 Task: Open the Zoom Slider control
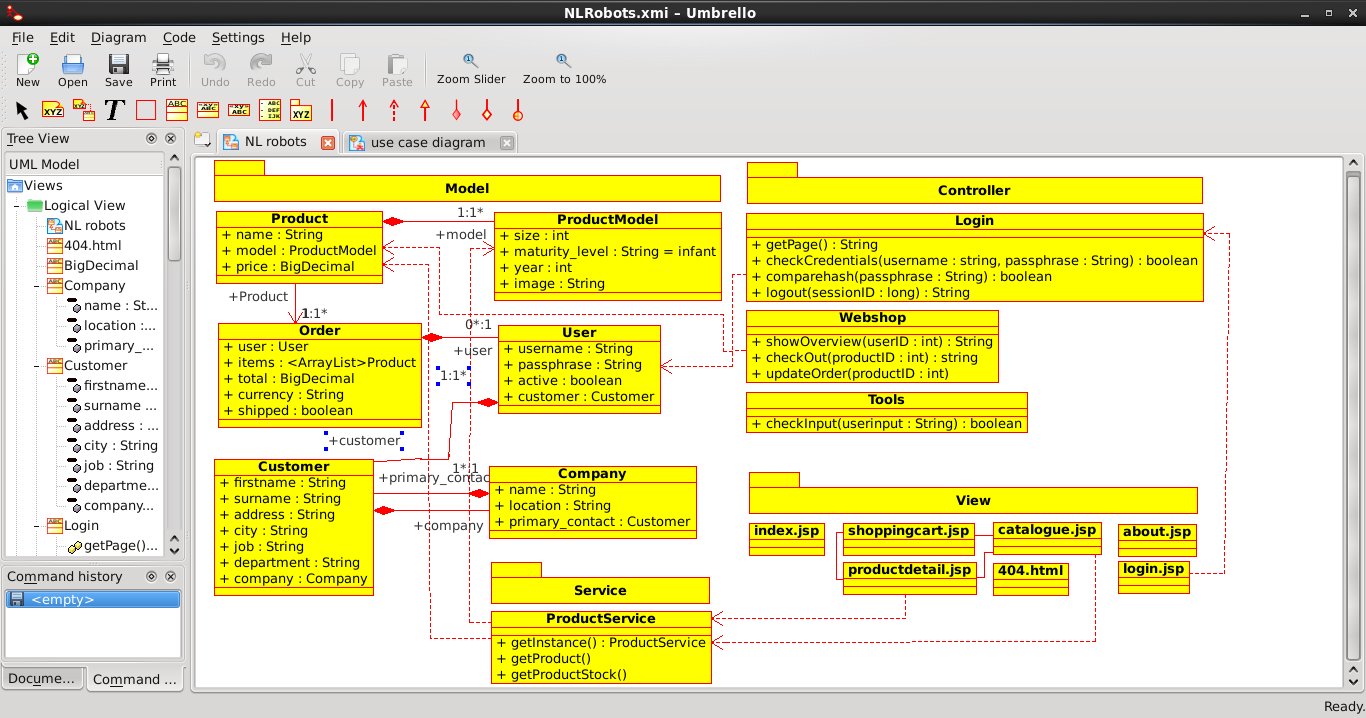(x=471, y=70)
